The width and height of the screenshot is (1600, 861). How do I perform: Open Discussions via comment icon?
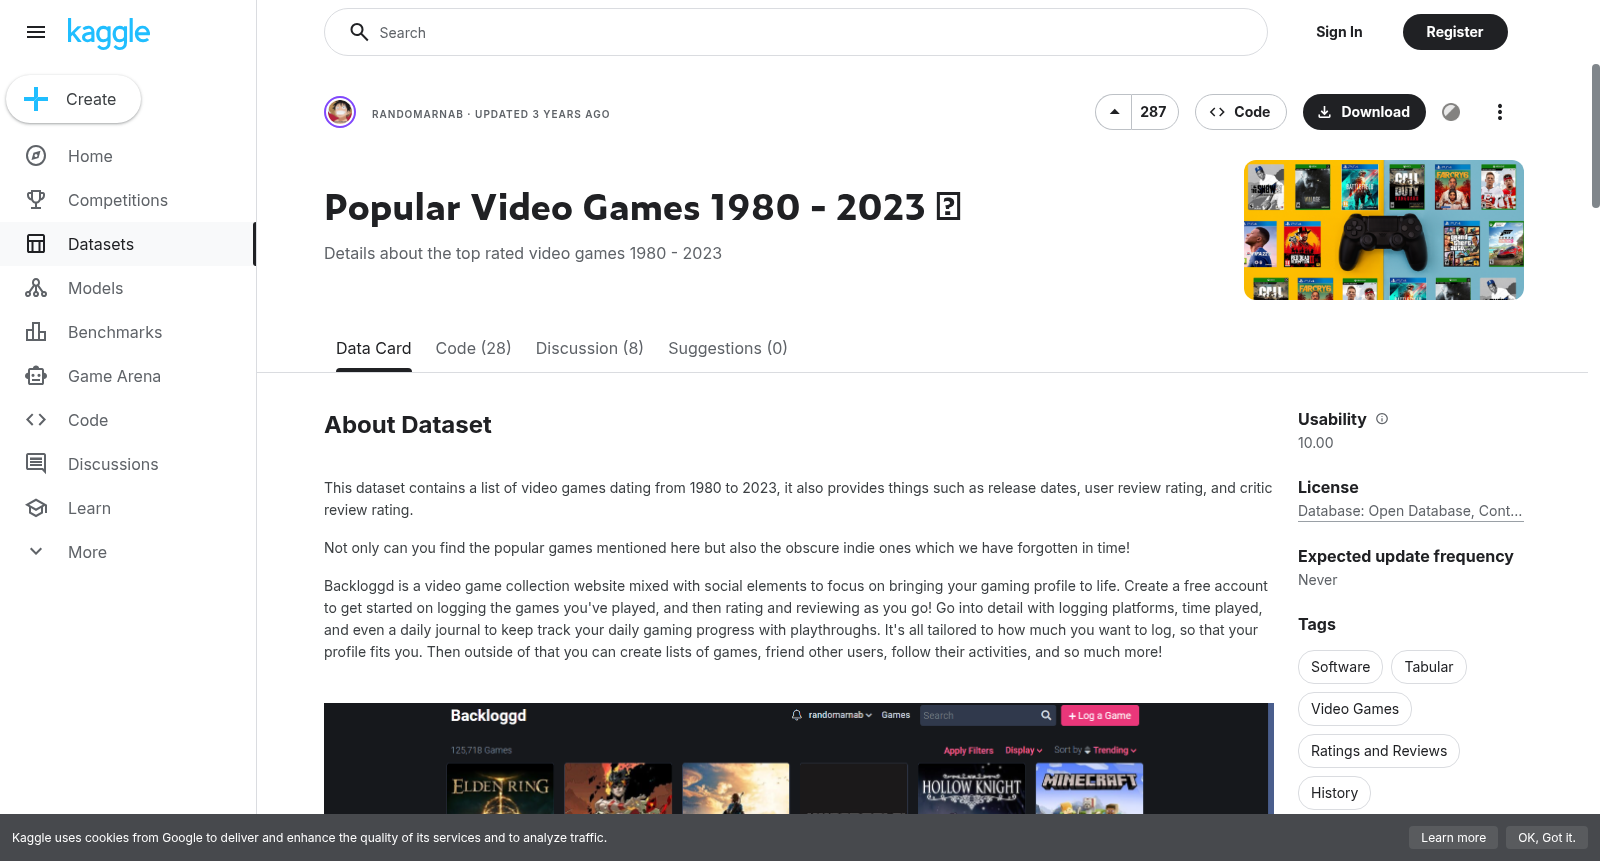click(x=36, y=464)
